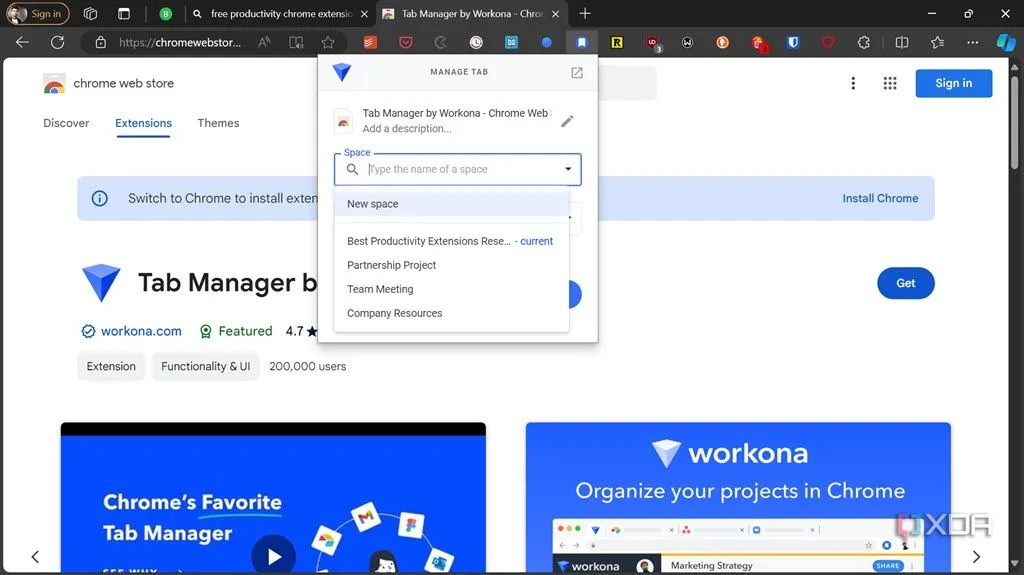Click the red extension icon with badge
Image resolution: width=1024 pixels, height=575 pixels.
click(758, 43)
